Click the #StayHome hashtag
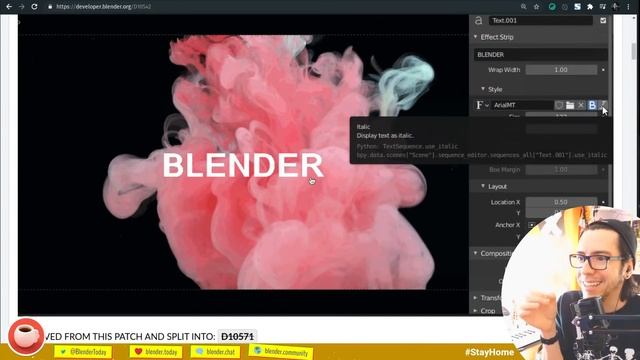Image resolution: width=640 pixels, height=360 pixels. point(489,352)
